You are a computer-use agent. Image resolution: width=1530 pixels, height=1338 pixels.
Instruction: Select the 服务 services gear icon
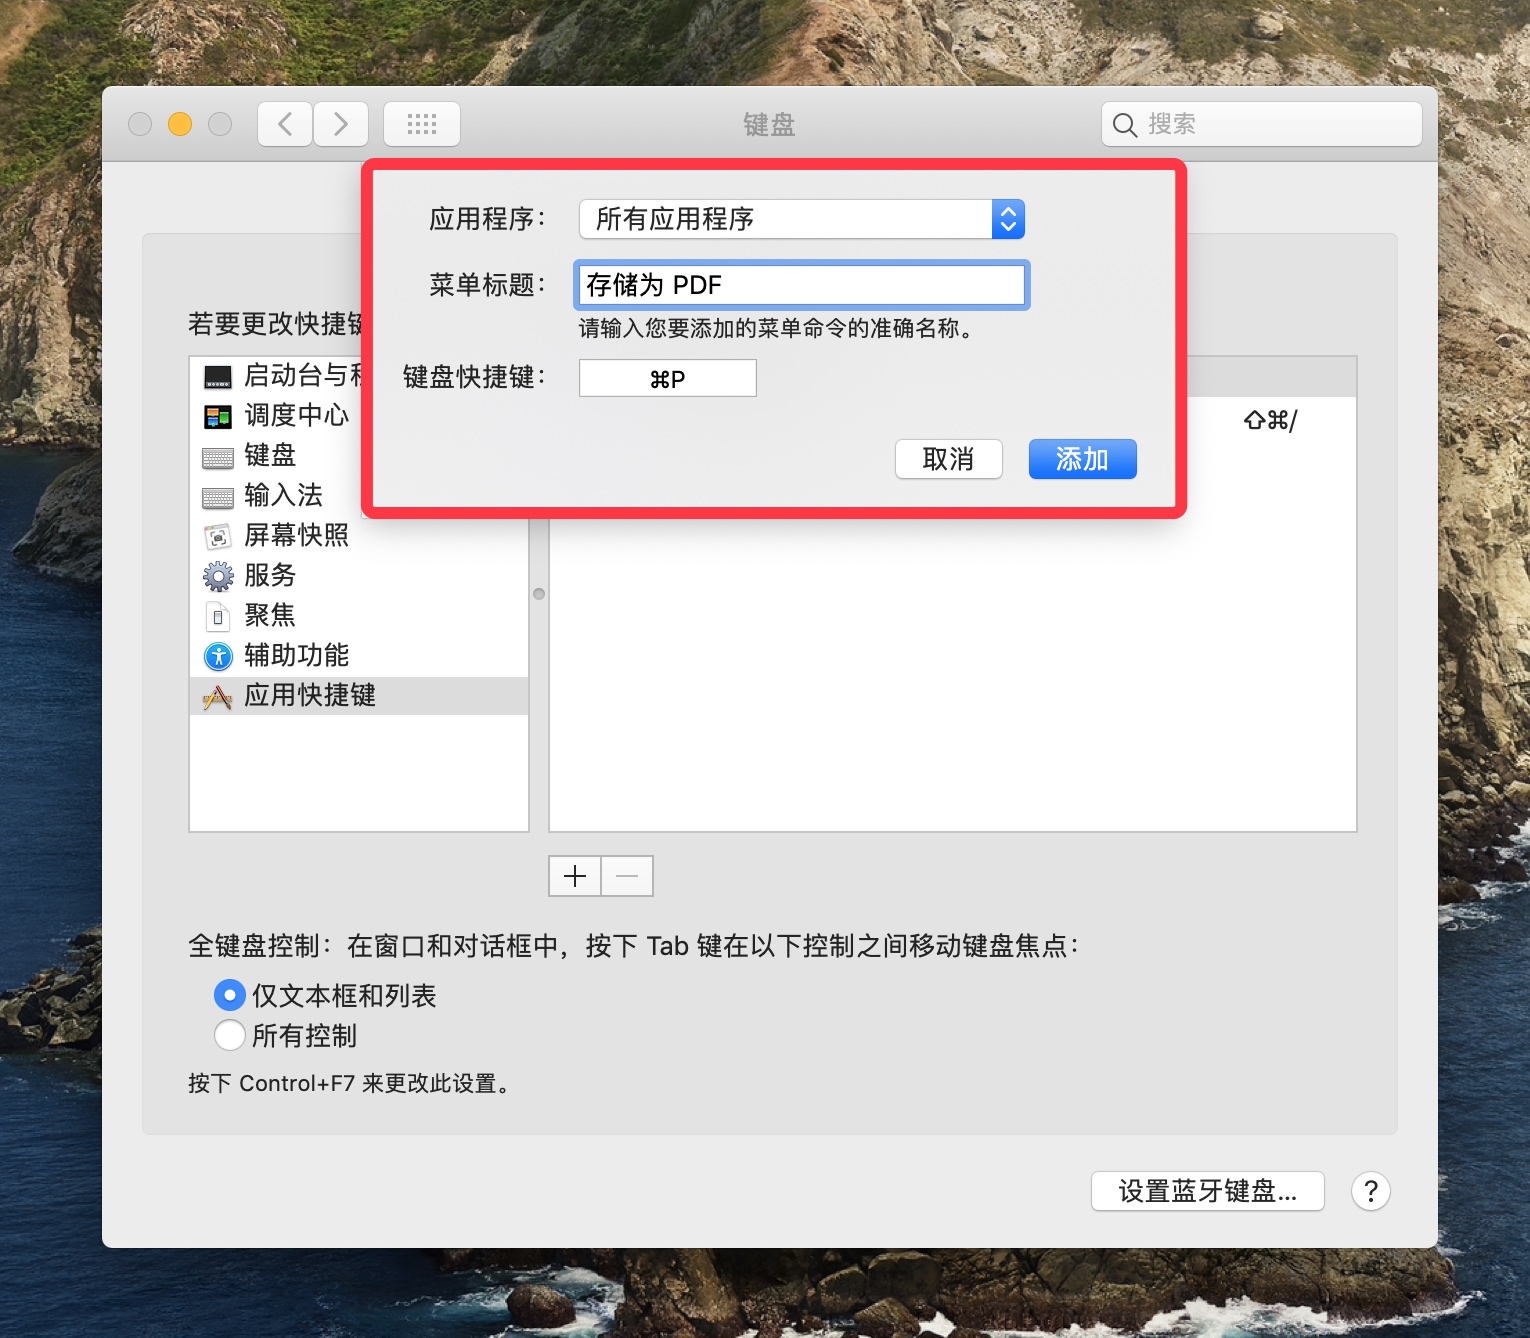click(218, 576)
